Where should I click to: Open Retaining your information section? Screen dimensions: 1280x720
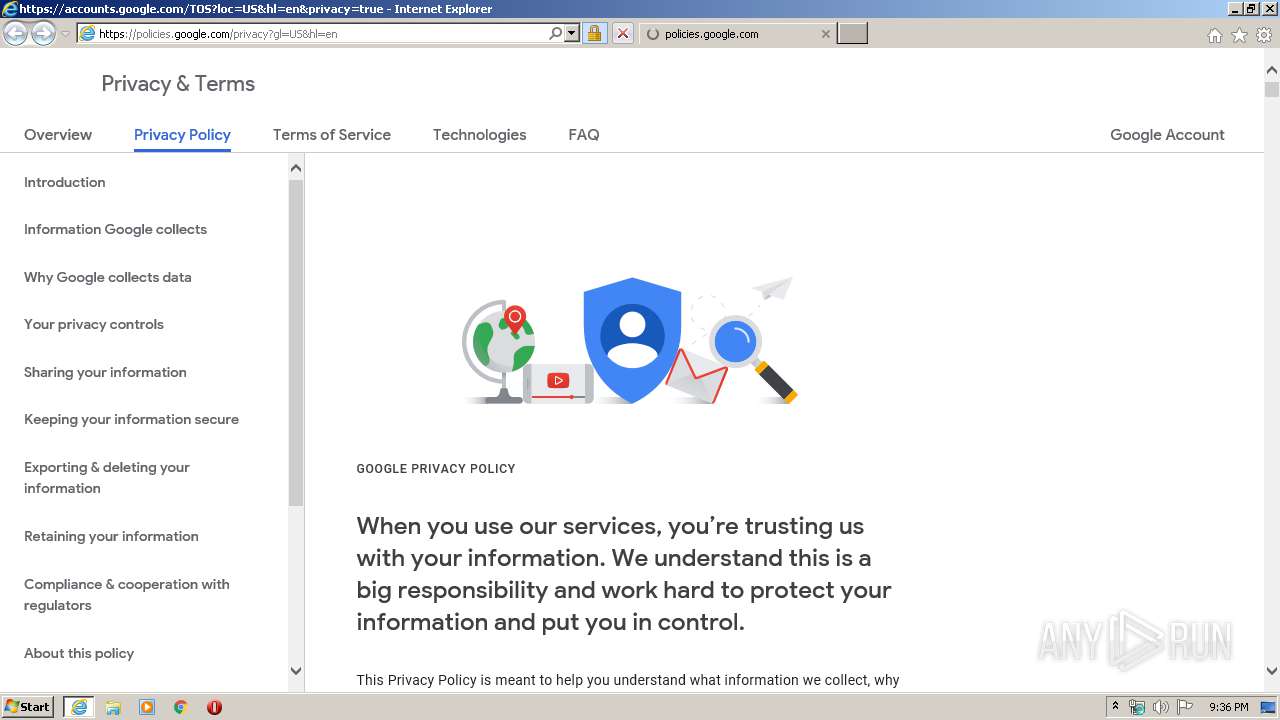(x=111, y=536)
